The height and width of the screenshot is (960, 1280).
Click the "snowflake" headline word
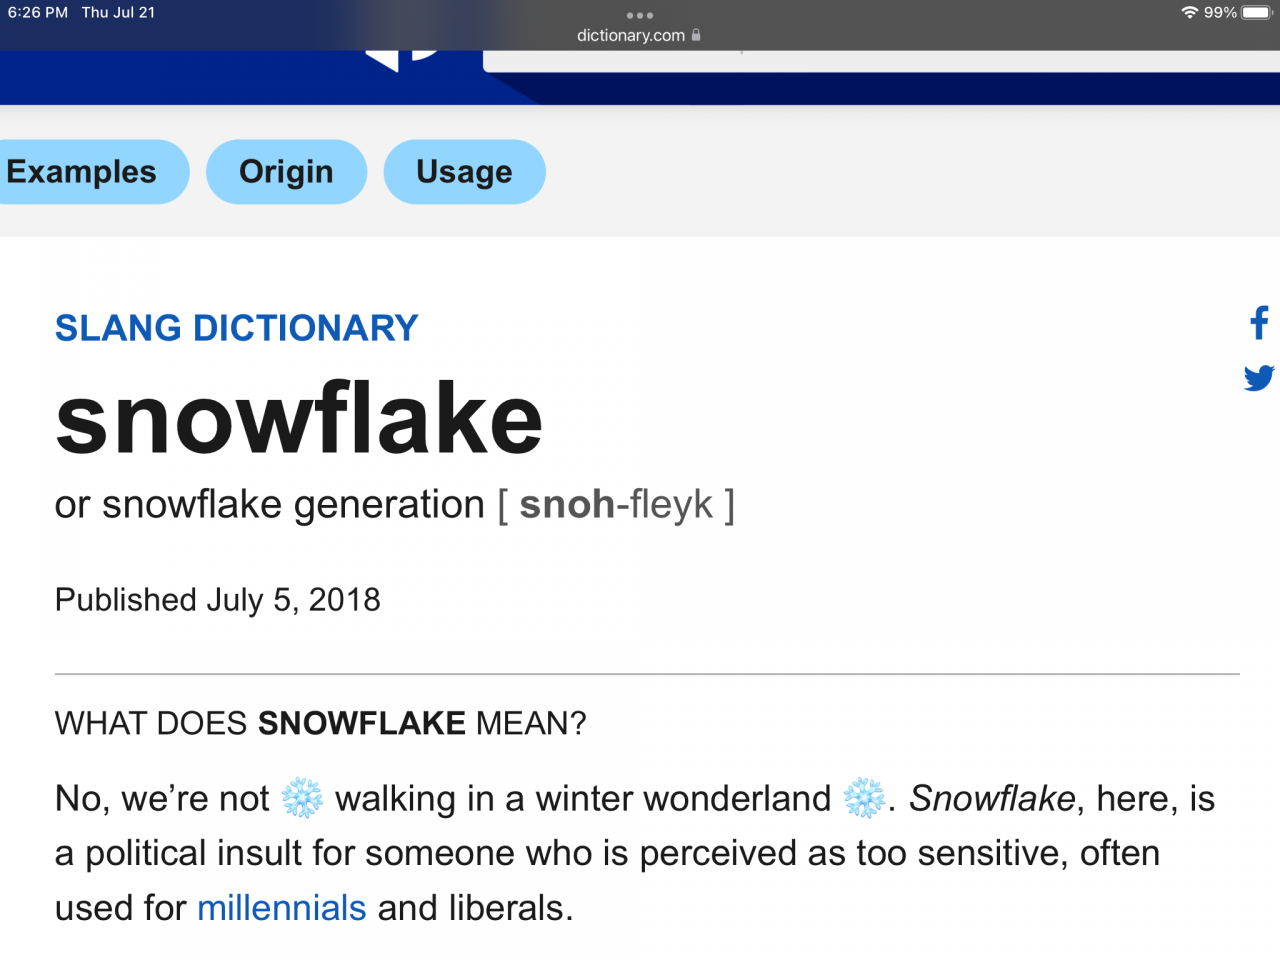(x=299, y=418)
